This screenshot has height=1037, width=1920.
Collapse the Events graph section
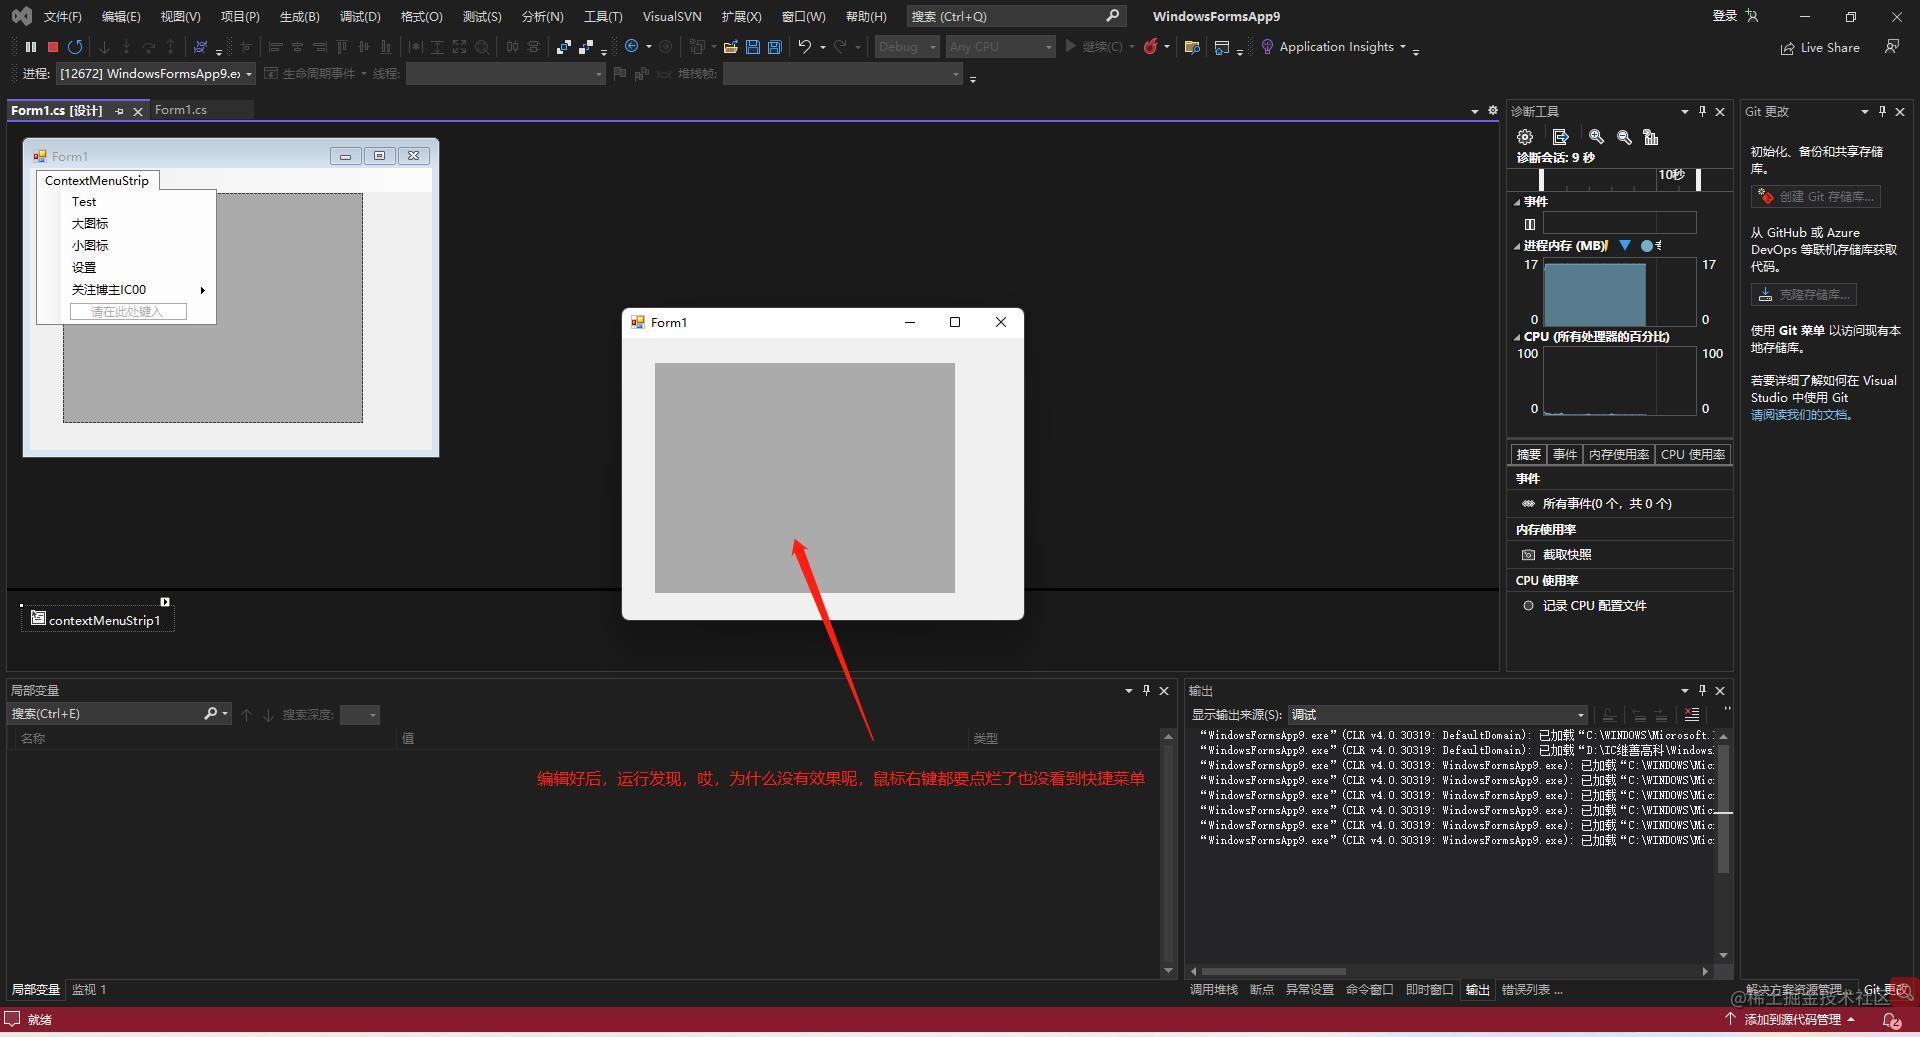(1517, 202)
